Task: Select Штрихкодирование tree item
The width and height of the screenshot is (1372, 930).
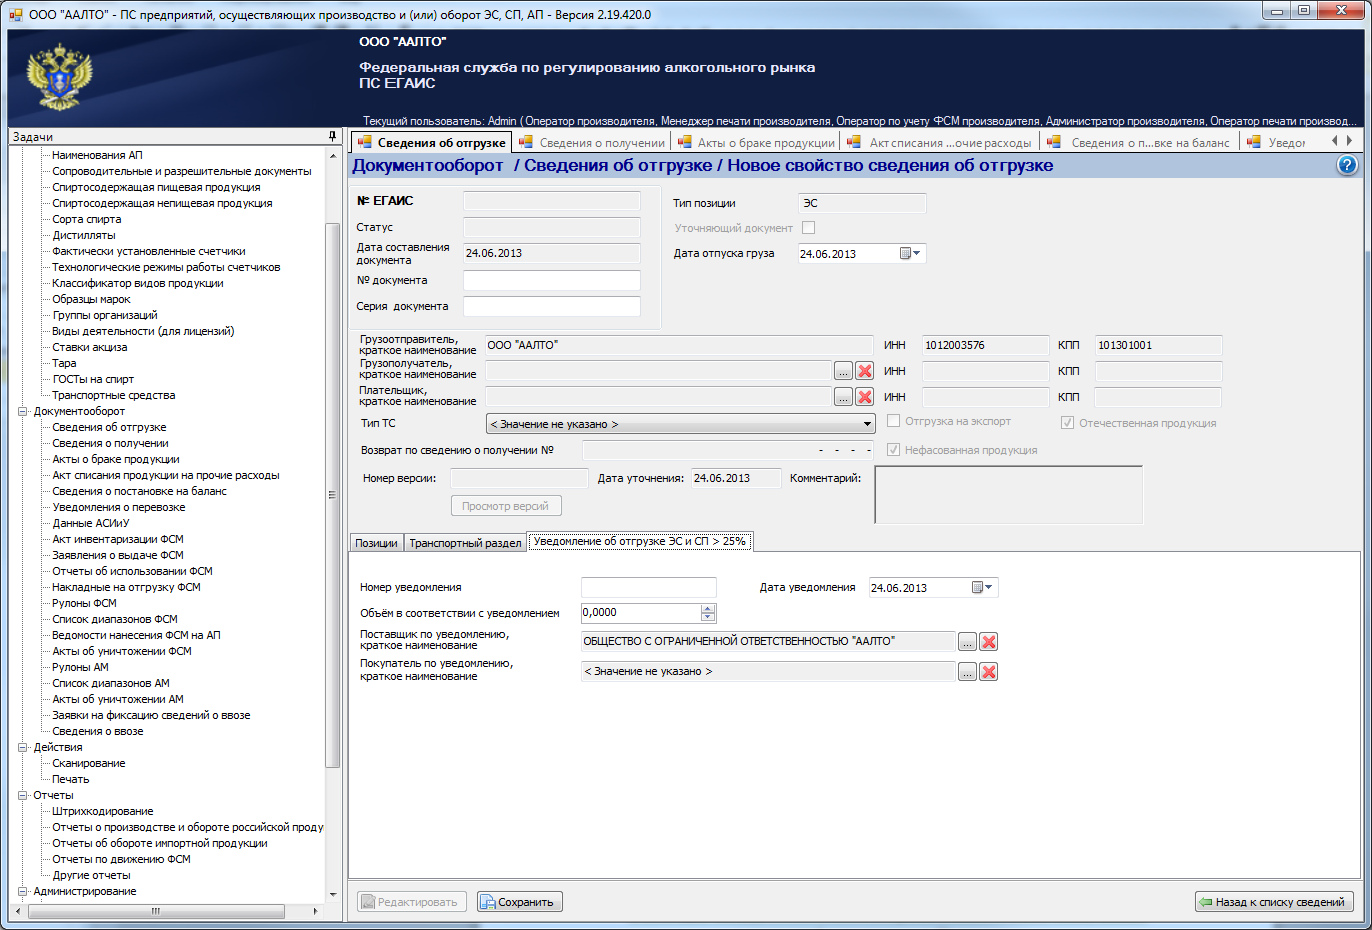Action: (x=102, y=811)
